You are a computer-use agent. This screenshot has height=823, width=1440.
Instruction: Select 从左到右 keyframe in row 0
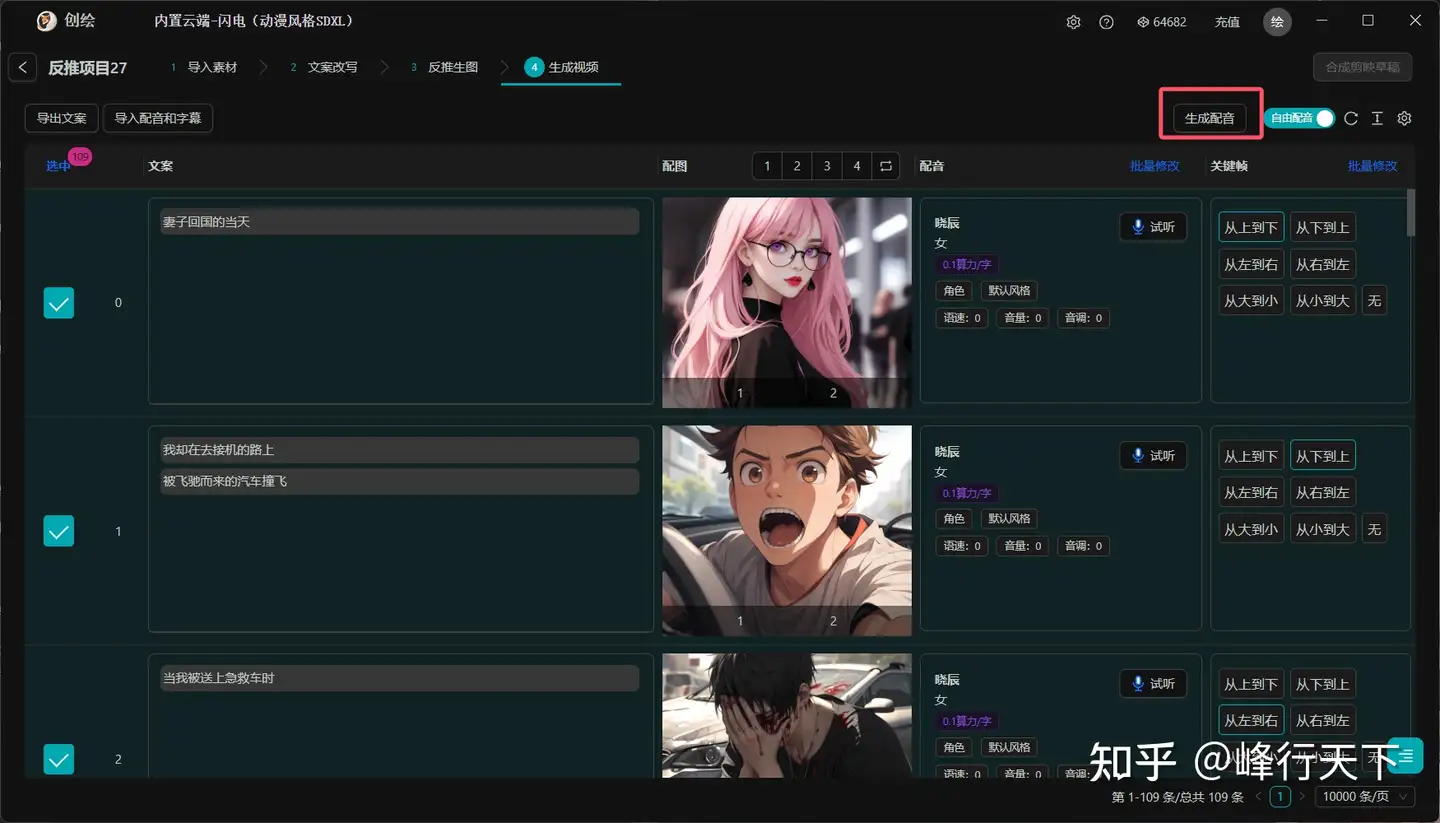(x=1251, y=264)
